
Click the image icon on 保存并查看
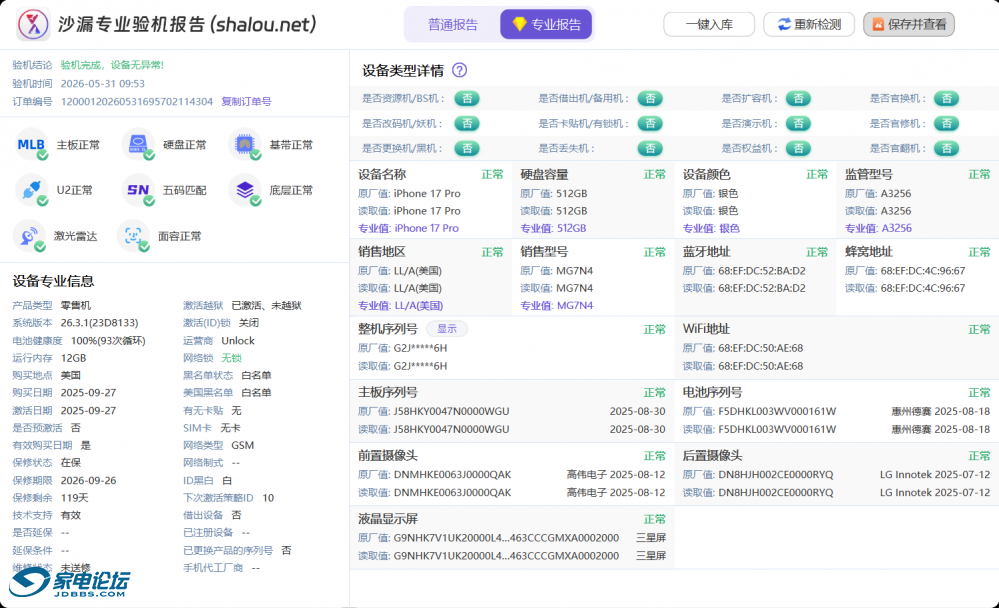tap(878, 24)
